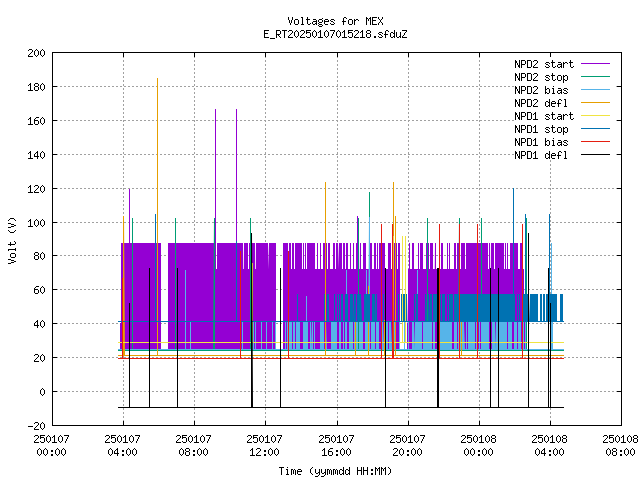Click the x-axis label 250107 08:00
Screen dimensions: 640x480
tap(193, 446)
